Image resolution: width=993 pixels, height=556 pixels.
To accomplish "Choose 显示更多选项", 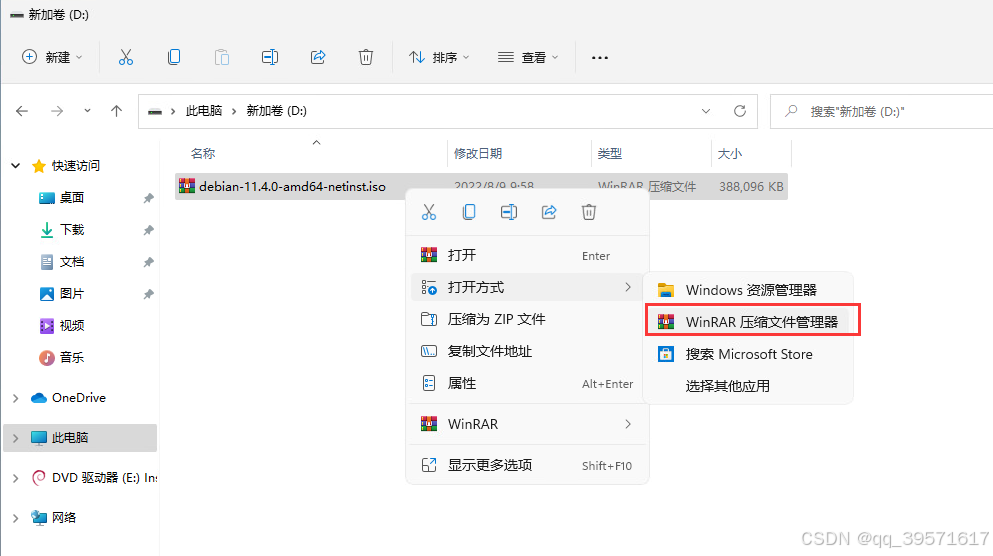I will pos(527,465).
